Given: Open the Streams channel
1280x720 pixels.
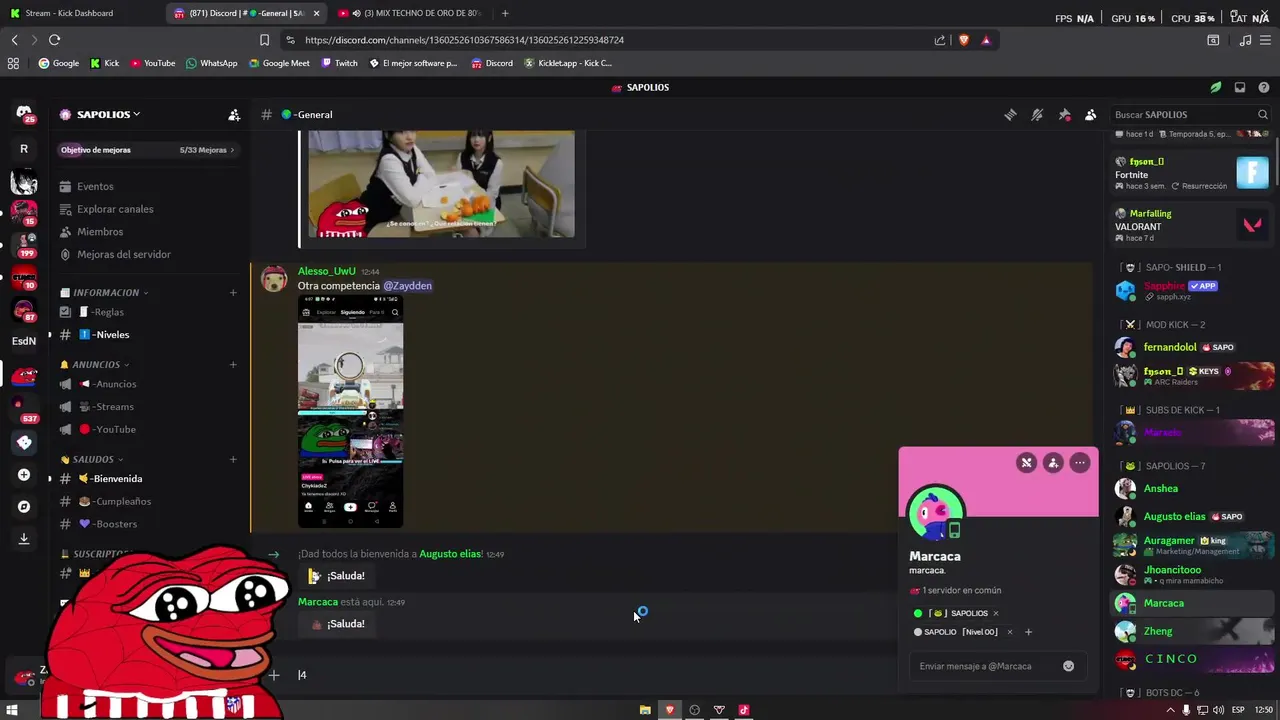Looking at the screenshot, I should coord(148,407).
